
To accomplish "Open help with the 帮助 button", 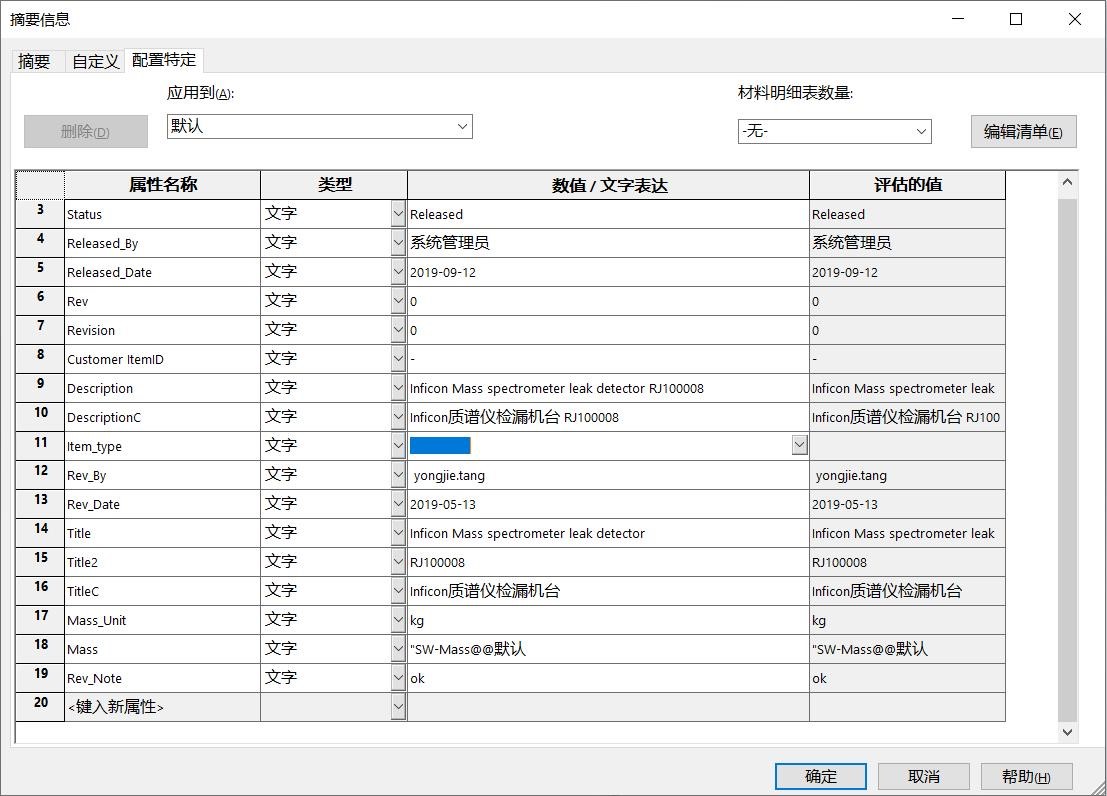I will [x=1027, y=776].
